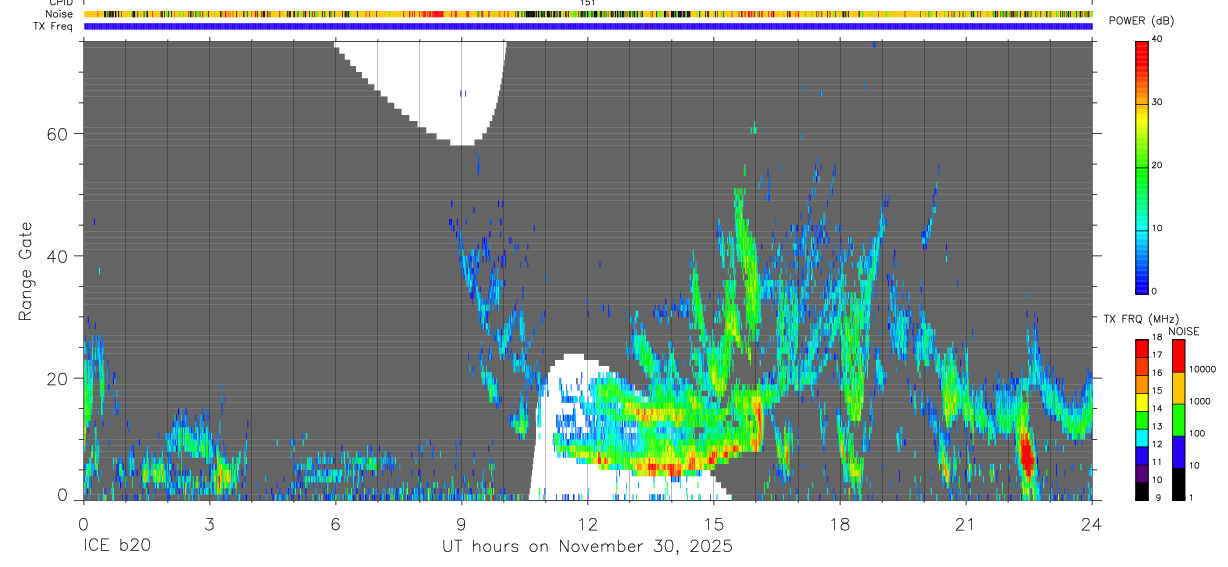
Task: Click the TX Freq row label at top
Action: tap(53, 26)
